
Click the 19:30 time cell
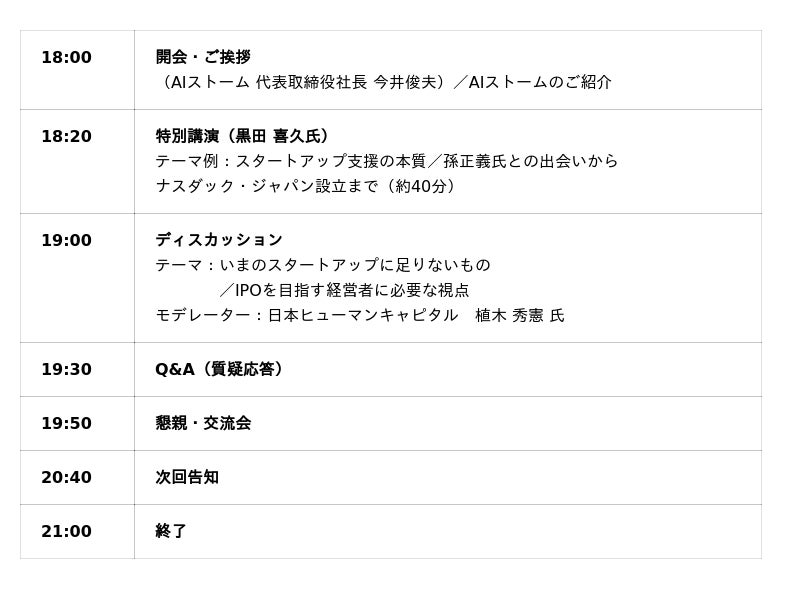click(77, 370)
